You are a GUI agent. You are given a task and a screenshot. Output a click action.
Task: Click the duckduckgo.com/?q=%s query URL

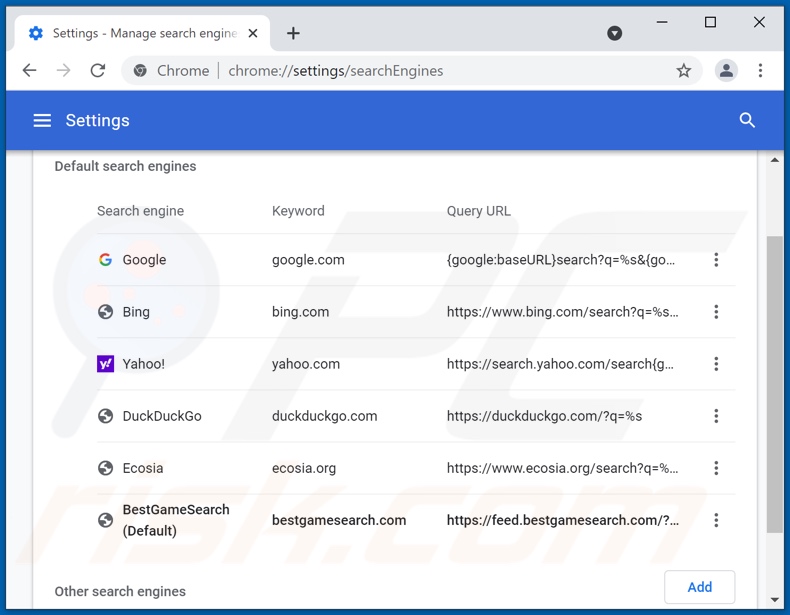pyautogui.click(x=544, y=416)
